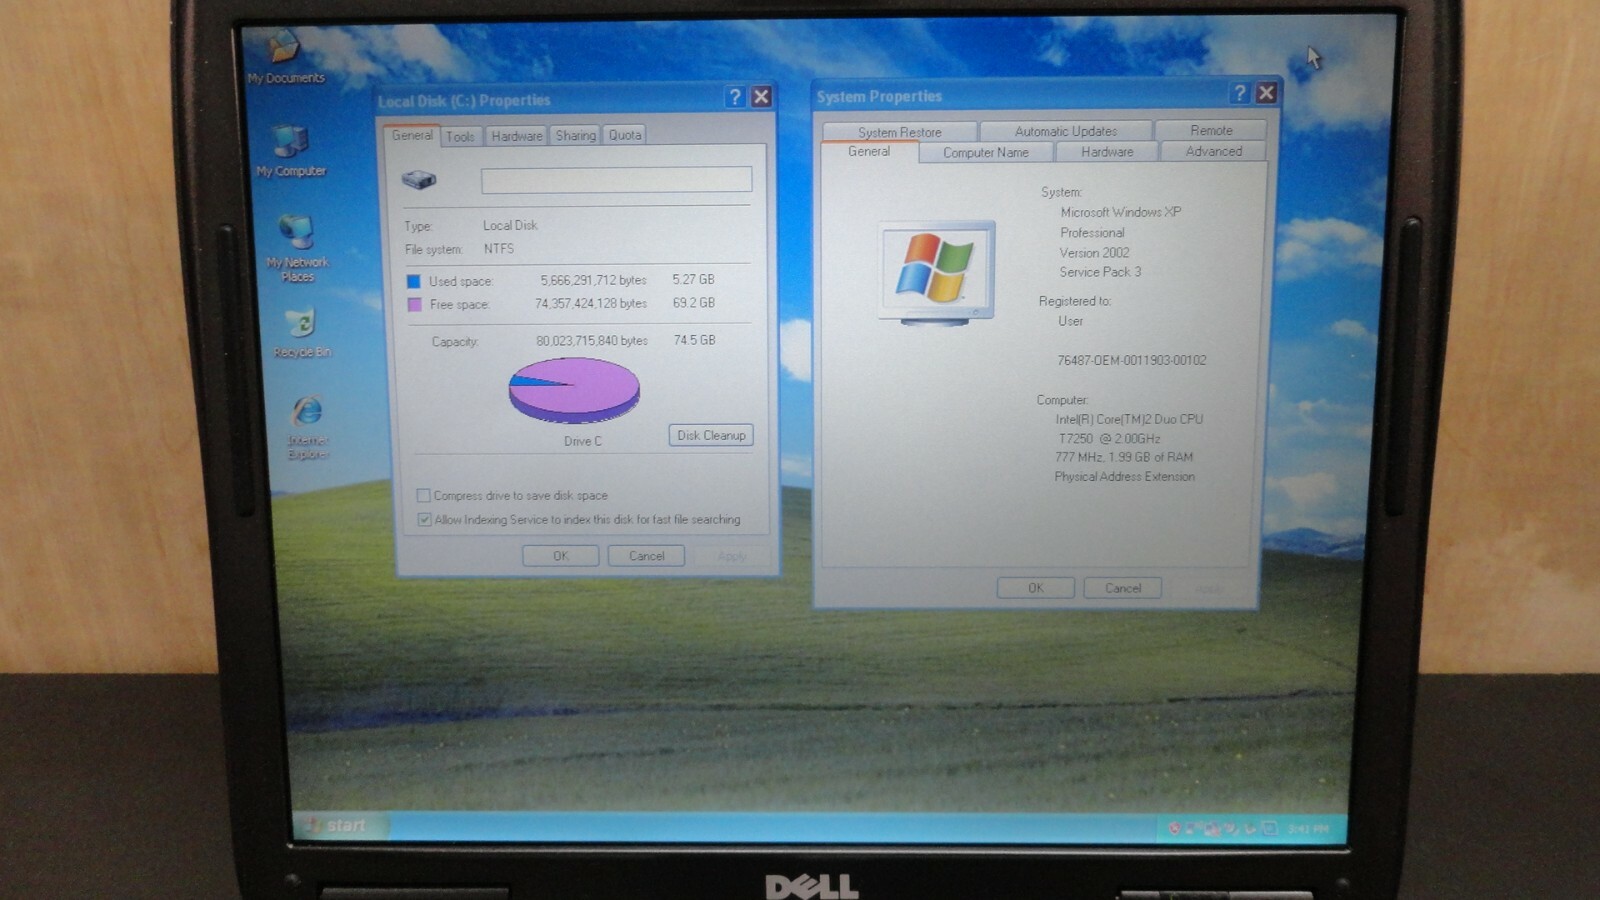Open Hardware tab in System Properties

[1107, 151]
